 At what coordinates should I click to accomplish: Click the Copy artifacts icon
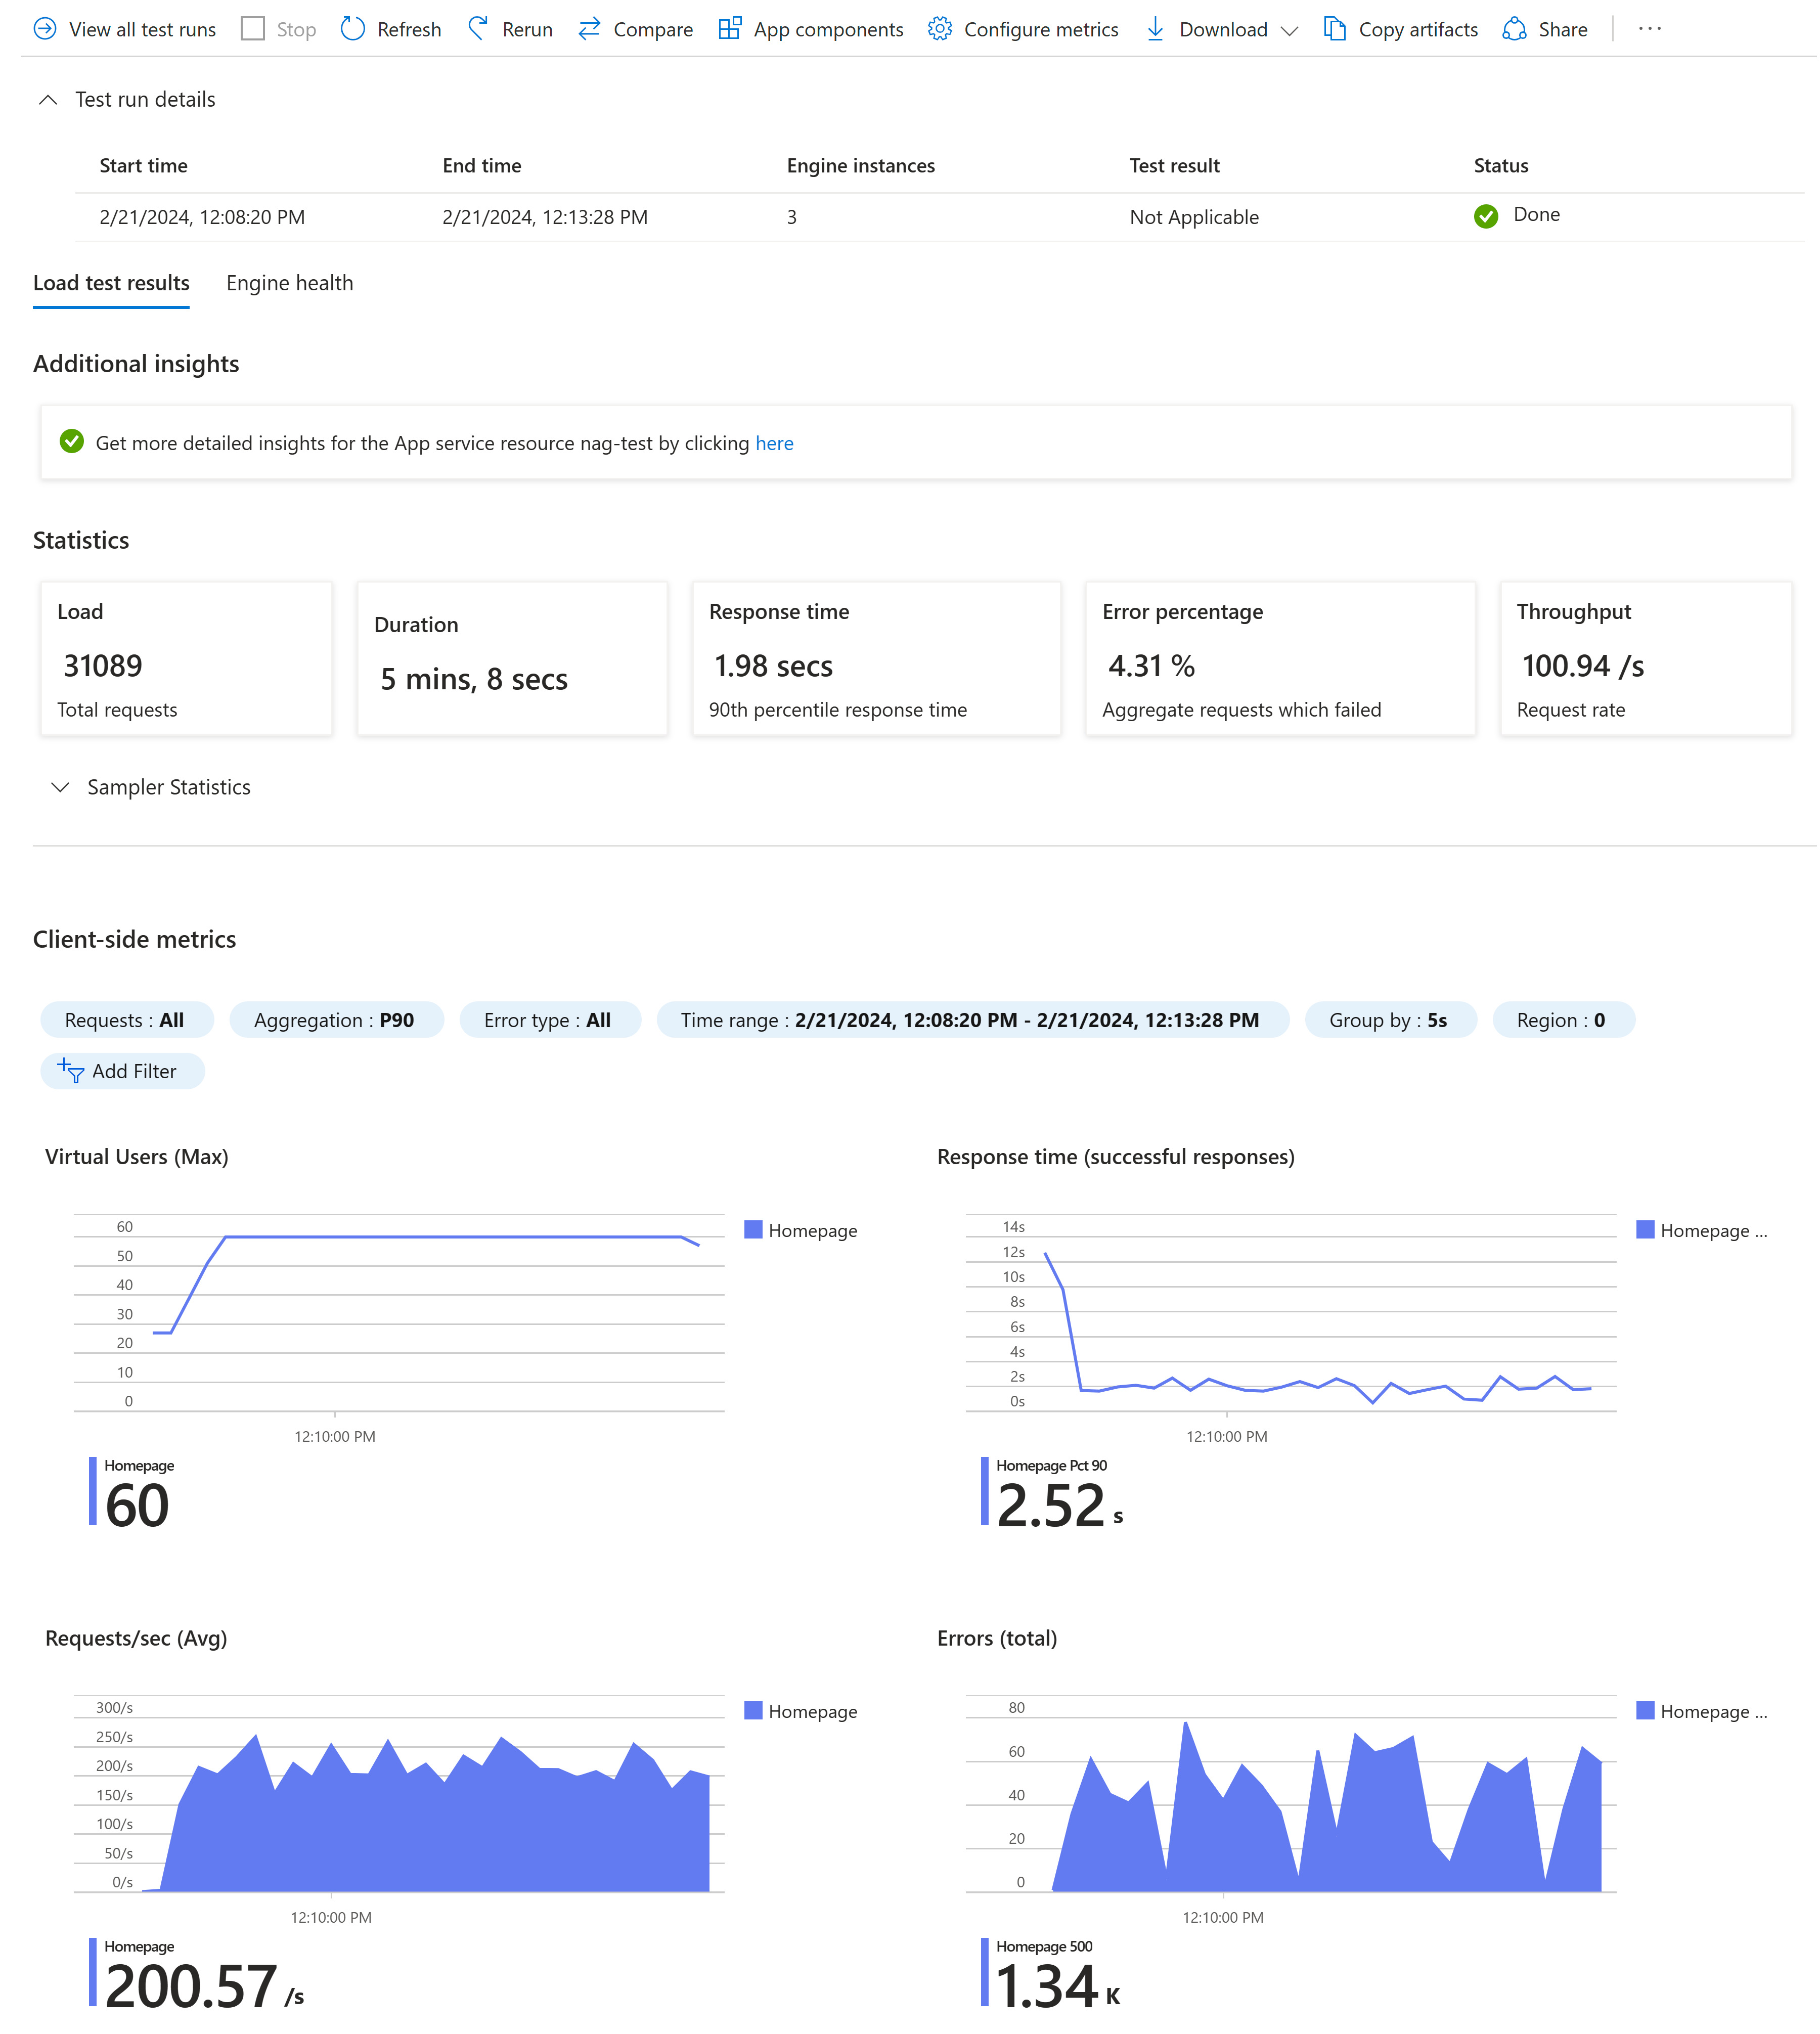(x=1335, y=29)
